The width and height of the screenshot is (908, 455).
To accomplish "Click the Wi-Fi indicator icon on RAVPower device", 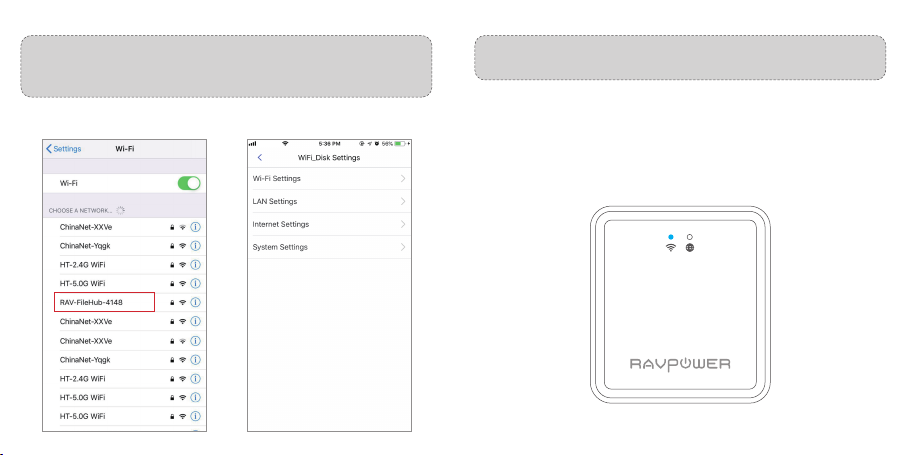I will pos(671,248).
